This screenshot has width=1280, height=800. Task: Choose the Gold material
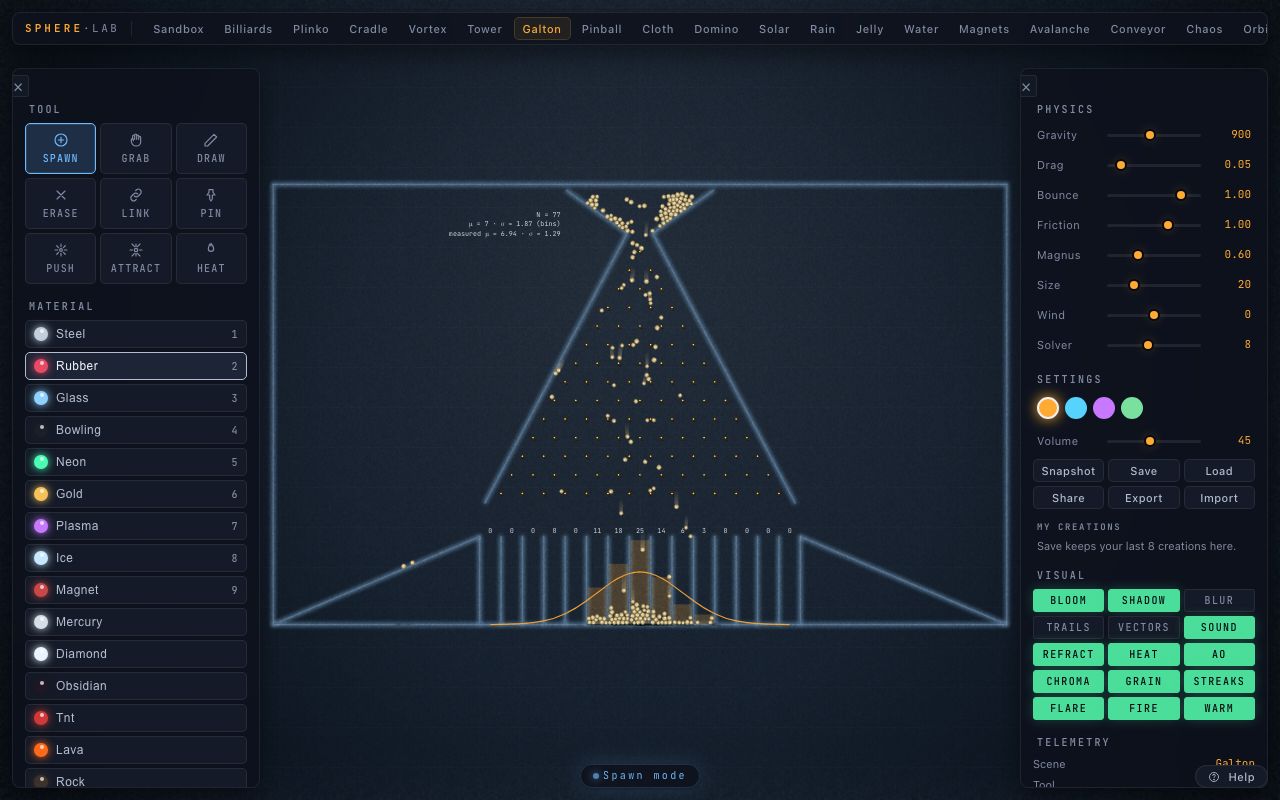click(x=136, y=494)
